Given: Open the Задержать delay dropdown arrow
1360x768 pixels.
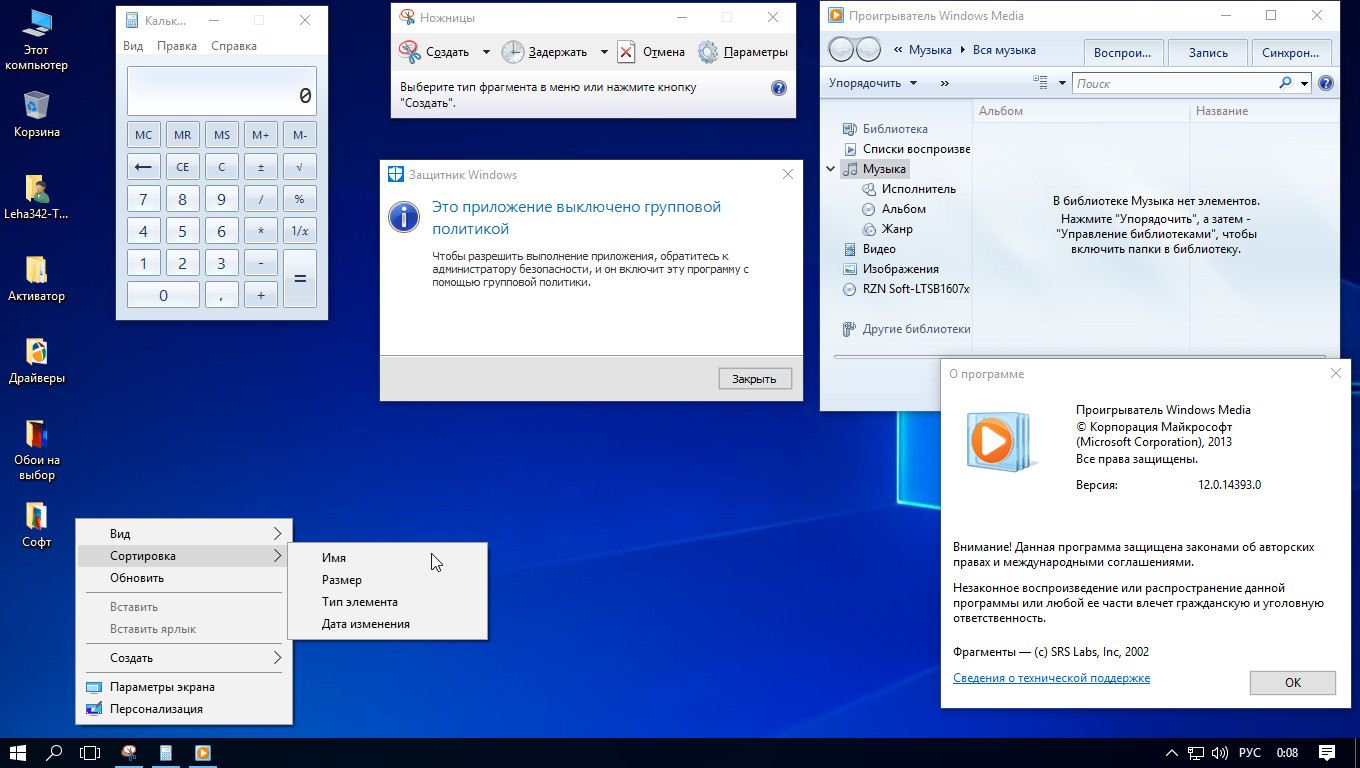Looking at the screenshot, I should click(604, 52).
